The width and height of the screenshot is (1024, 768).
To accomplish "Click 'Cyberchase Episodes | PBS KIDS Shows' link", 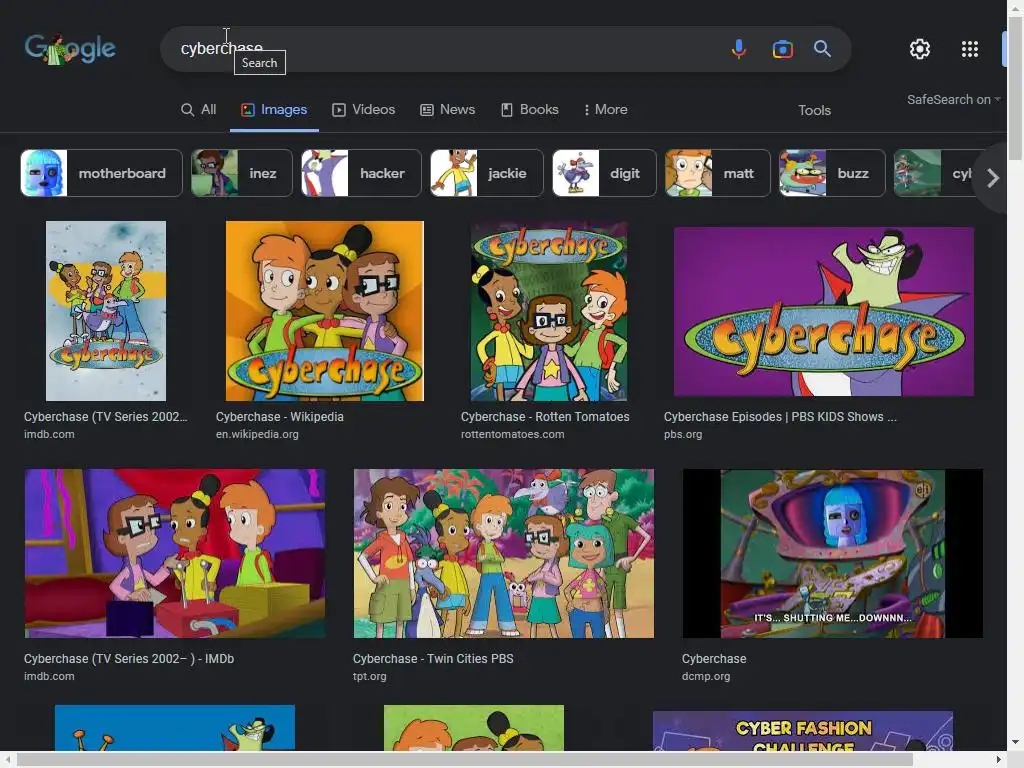I will click(780, 417).
